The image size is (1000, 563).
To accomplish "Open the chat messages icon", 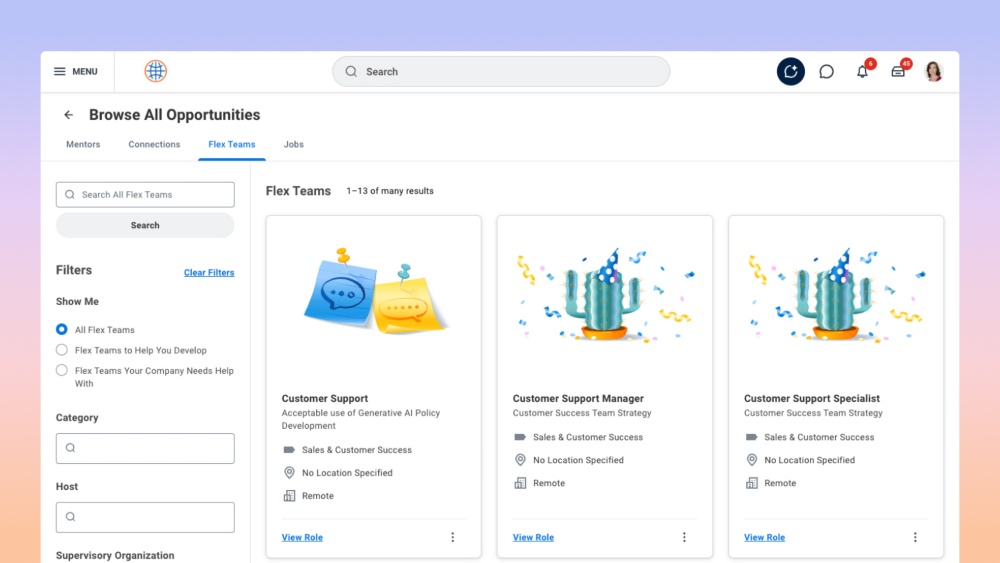I will (x=826, y=72).
